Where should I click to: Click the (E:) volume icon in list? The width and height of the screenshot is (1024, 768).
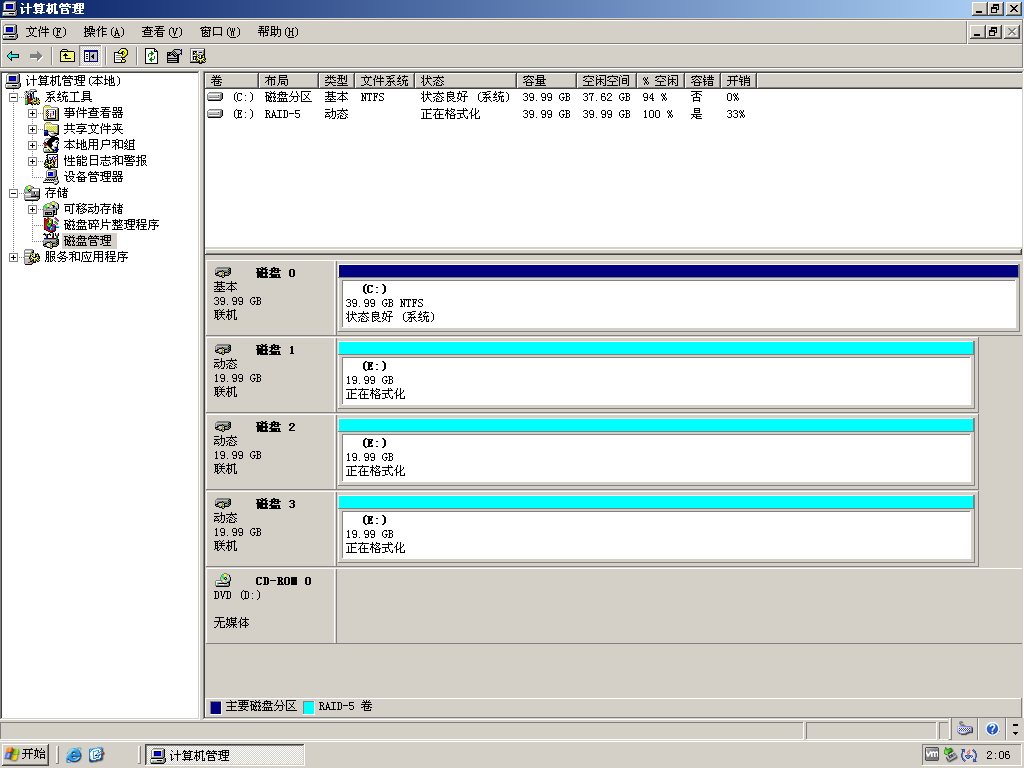click(215, 114)
